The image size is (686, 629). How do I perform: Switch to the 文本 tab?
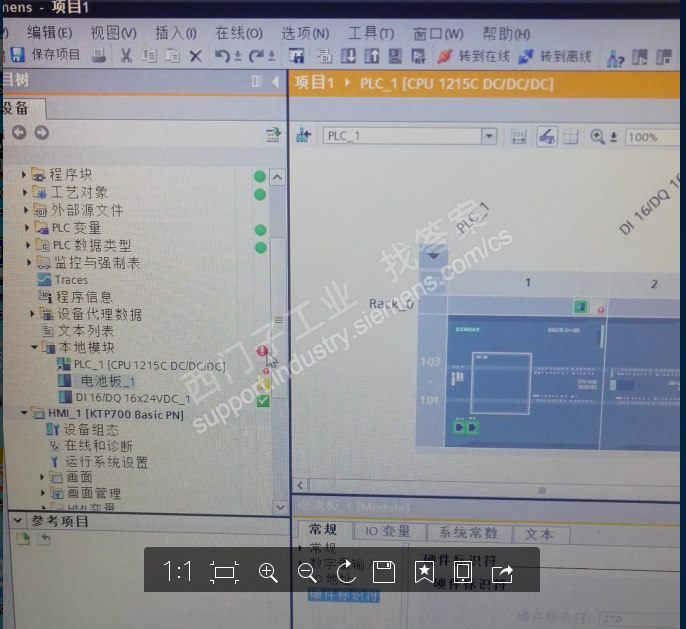pyautogui.click(x=540, y=535)
